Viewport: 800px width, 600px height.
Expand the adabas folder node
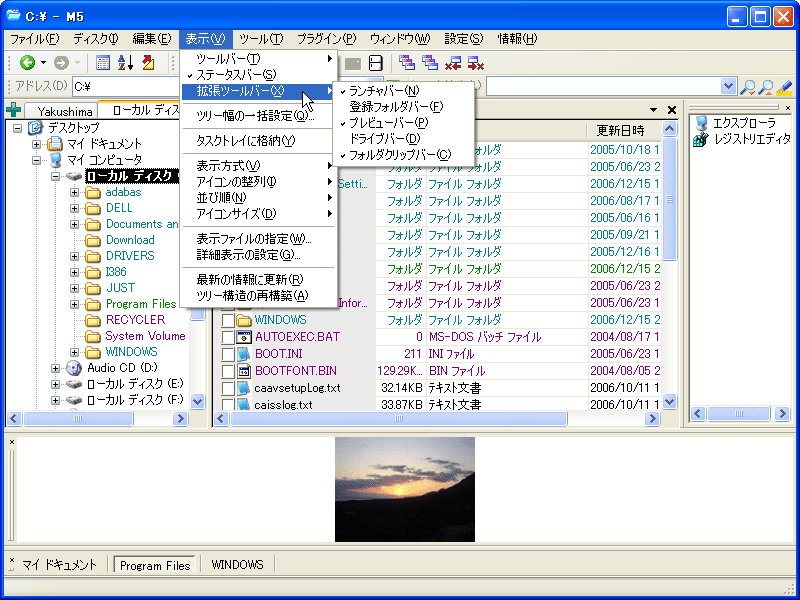coord(74,192)
